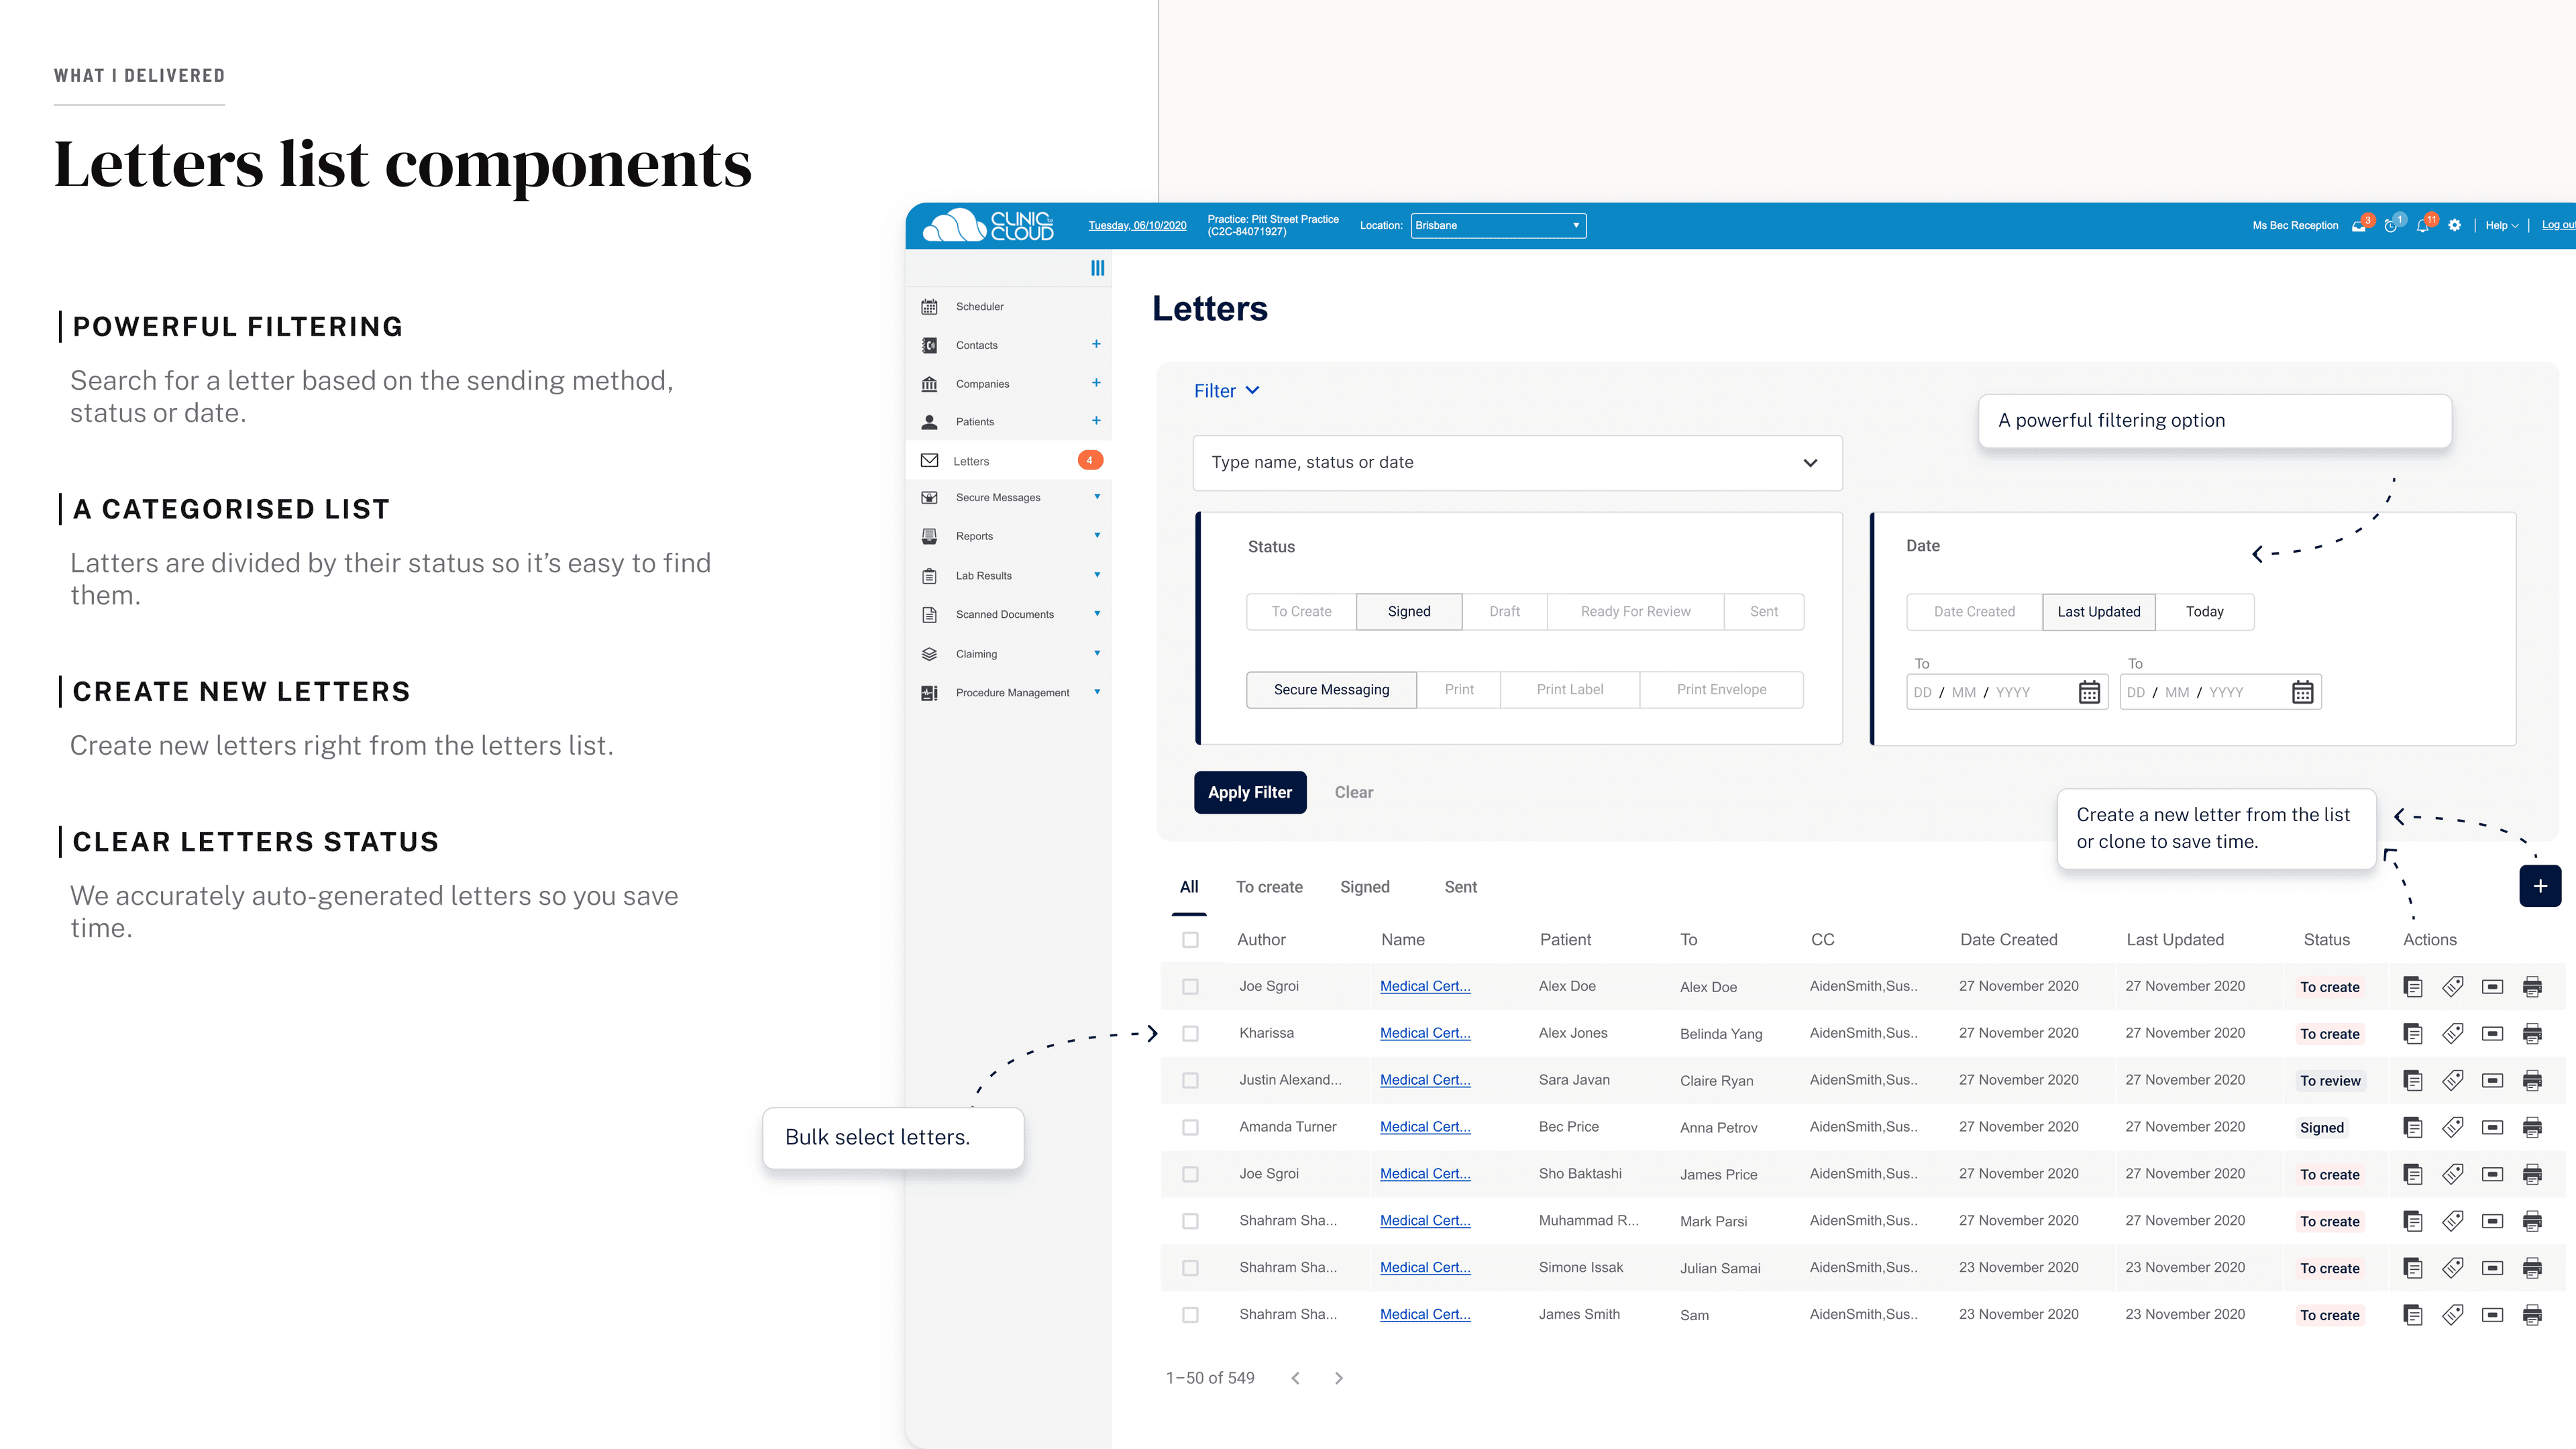Tick the select-all checkbox in table header

pyautogui.click(x=1190, y=940)
